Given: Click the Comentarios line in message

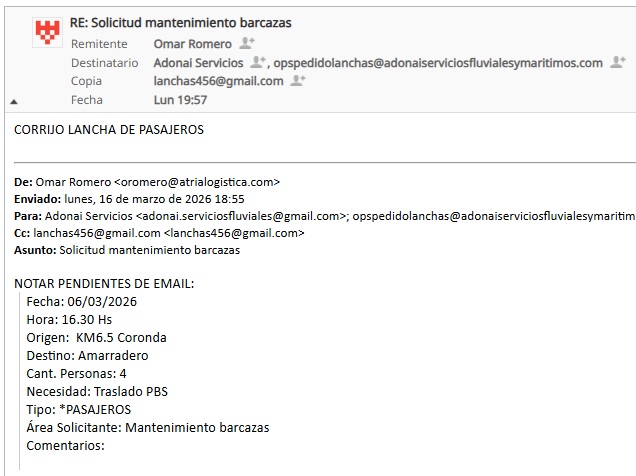Looking at the screenshot, I should click(65, 445).
